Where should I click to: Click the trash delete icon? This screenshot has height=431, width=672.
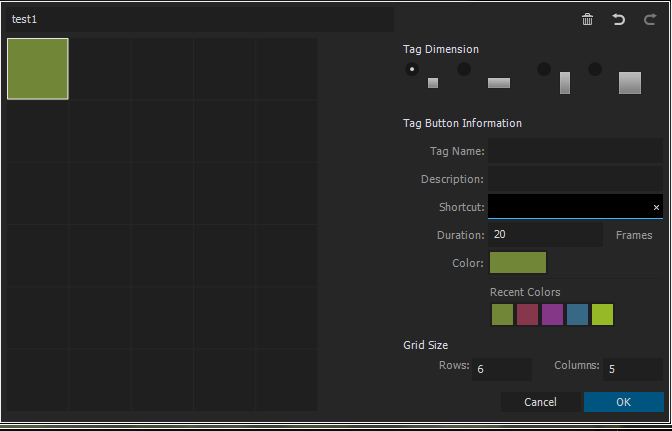[x=588, y=19]
